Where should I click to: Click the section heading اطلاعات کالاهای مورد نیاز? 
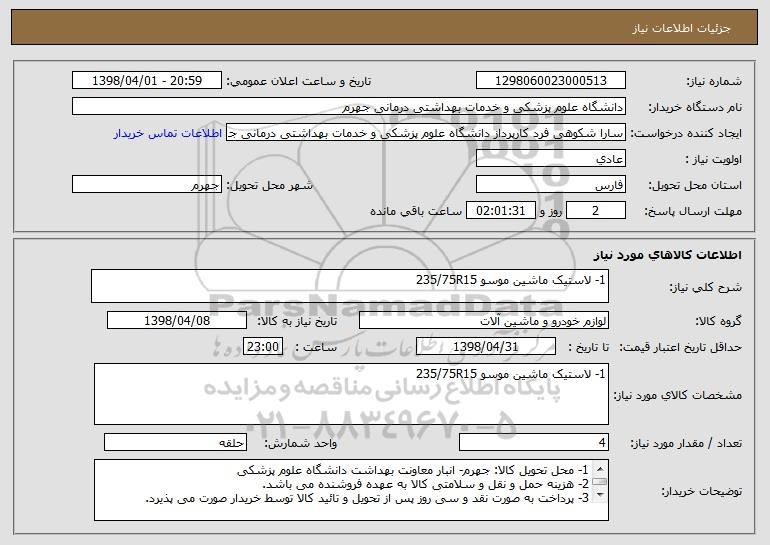(x=667, y=254)
